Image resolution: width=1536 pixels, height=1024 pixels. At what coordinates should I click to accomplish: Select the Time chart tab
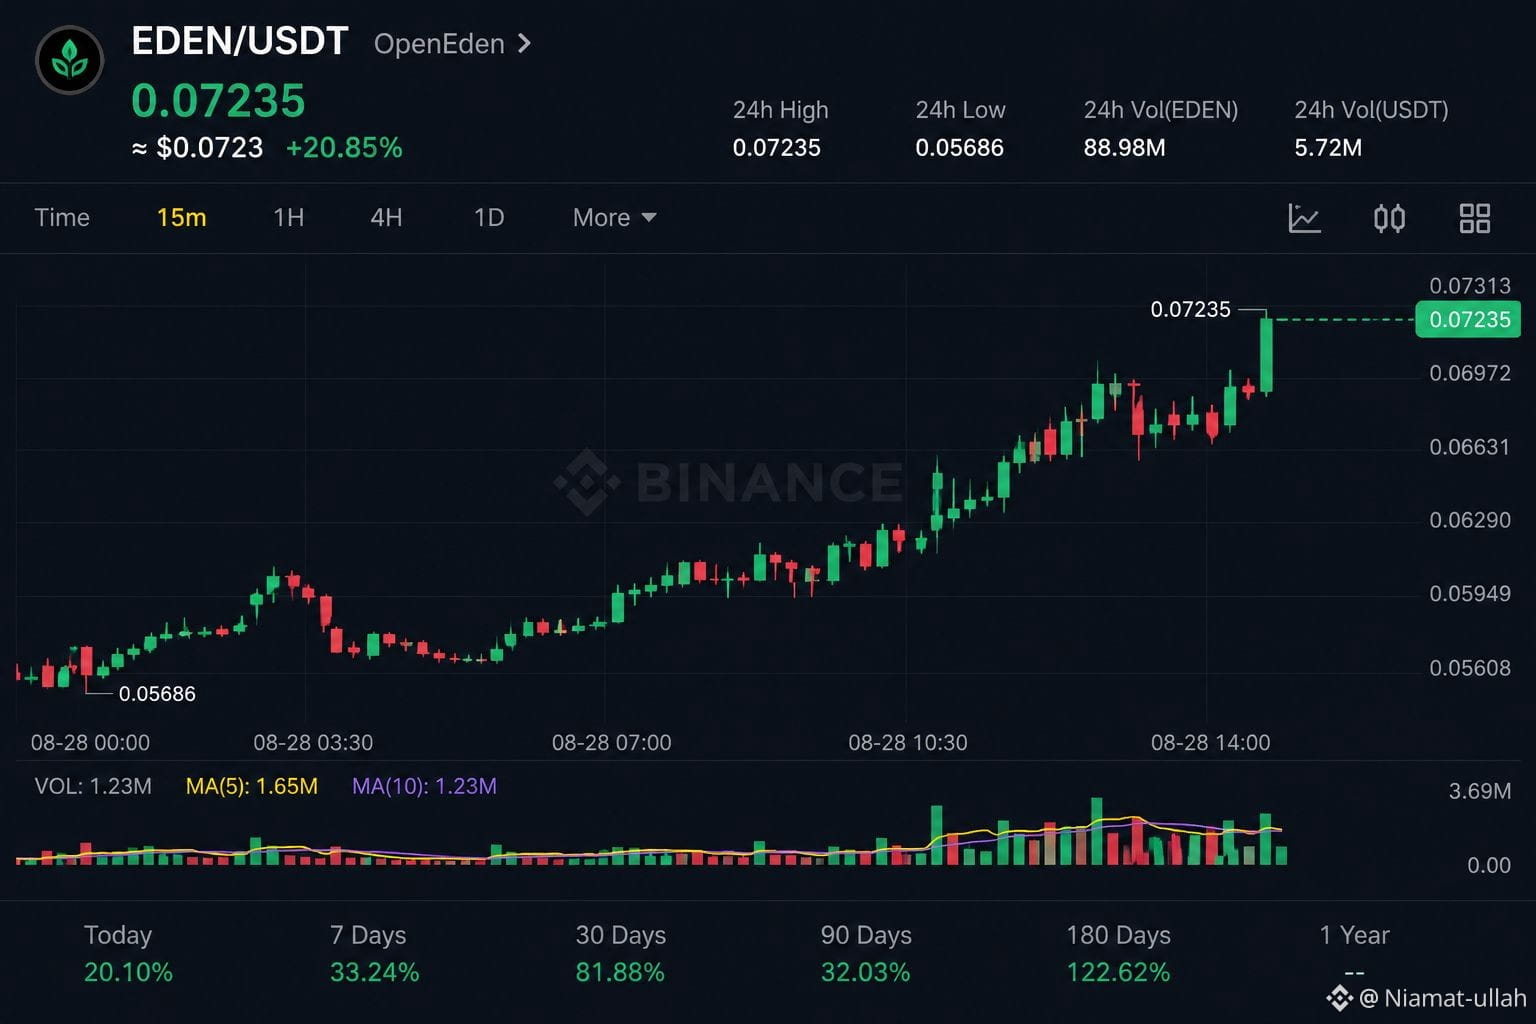(62, 218)
